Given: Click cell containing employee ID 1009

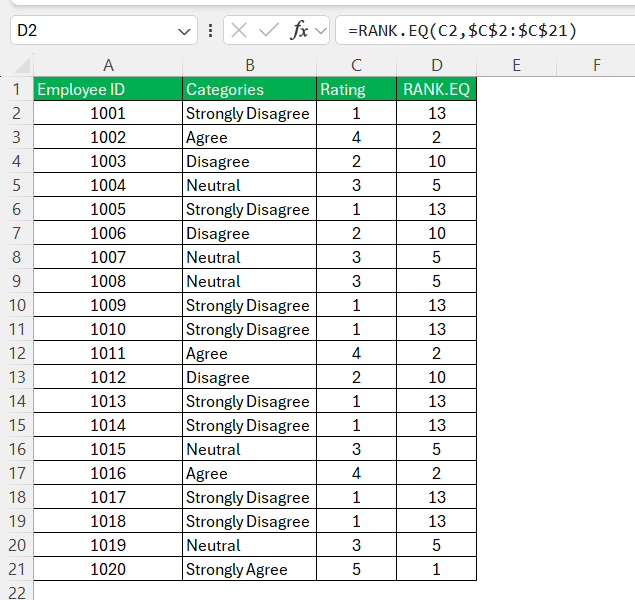Looking at the screenshot, I should 108,305.
